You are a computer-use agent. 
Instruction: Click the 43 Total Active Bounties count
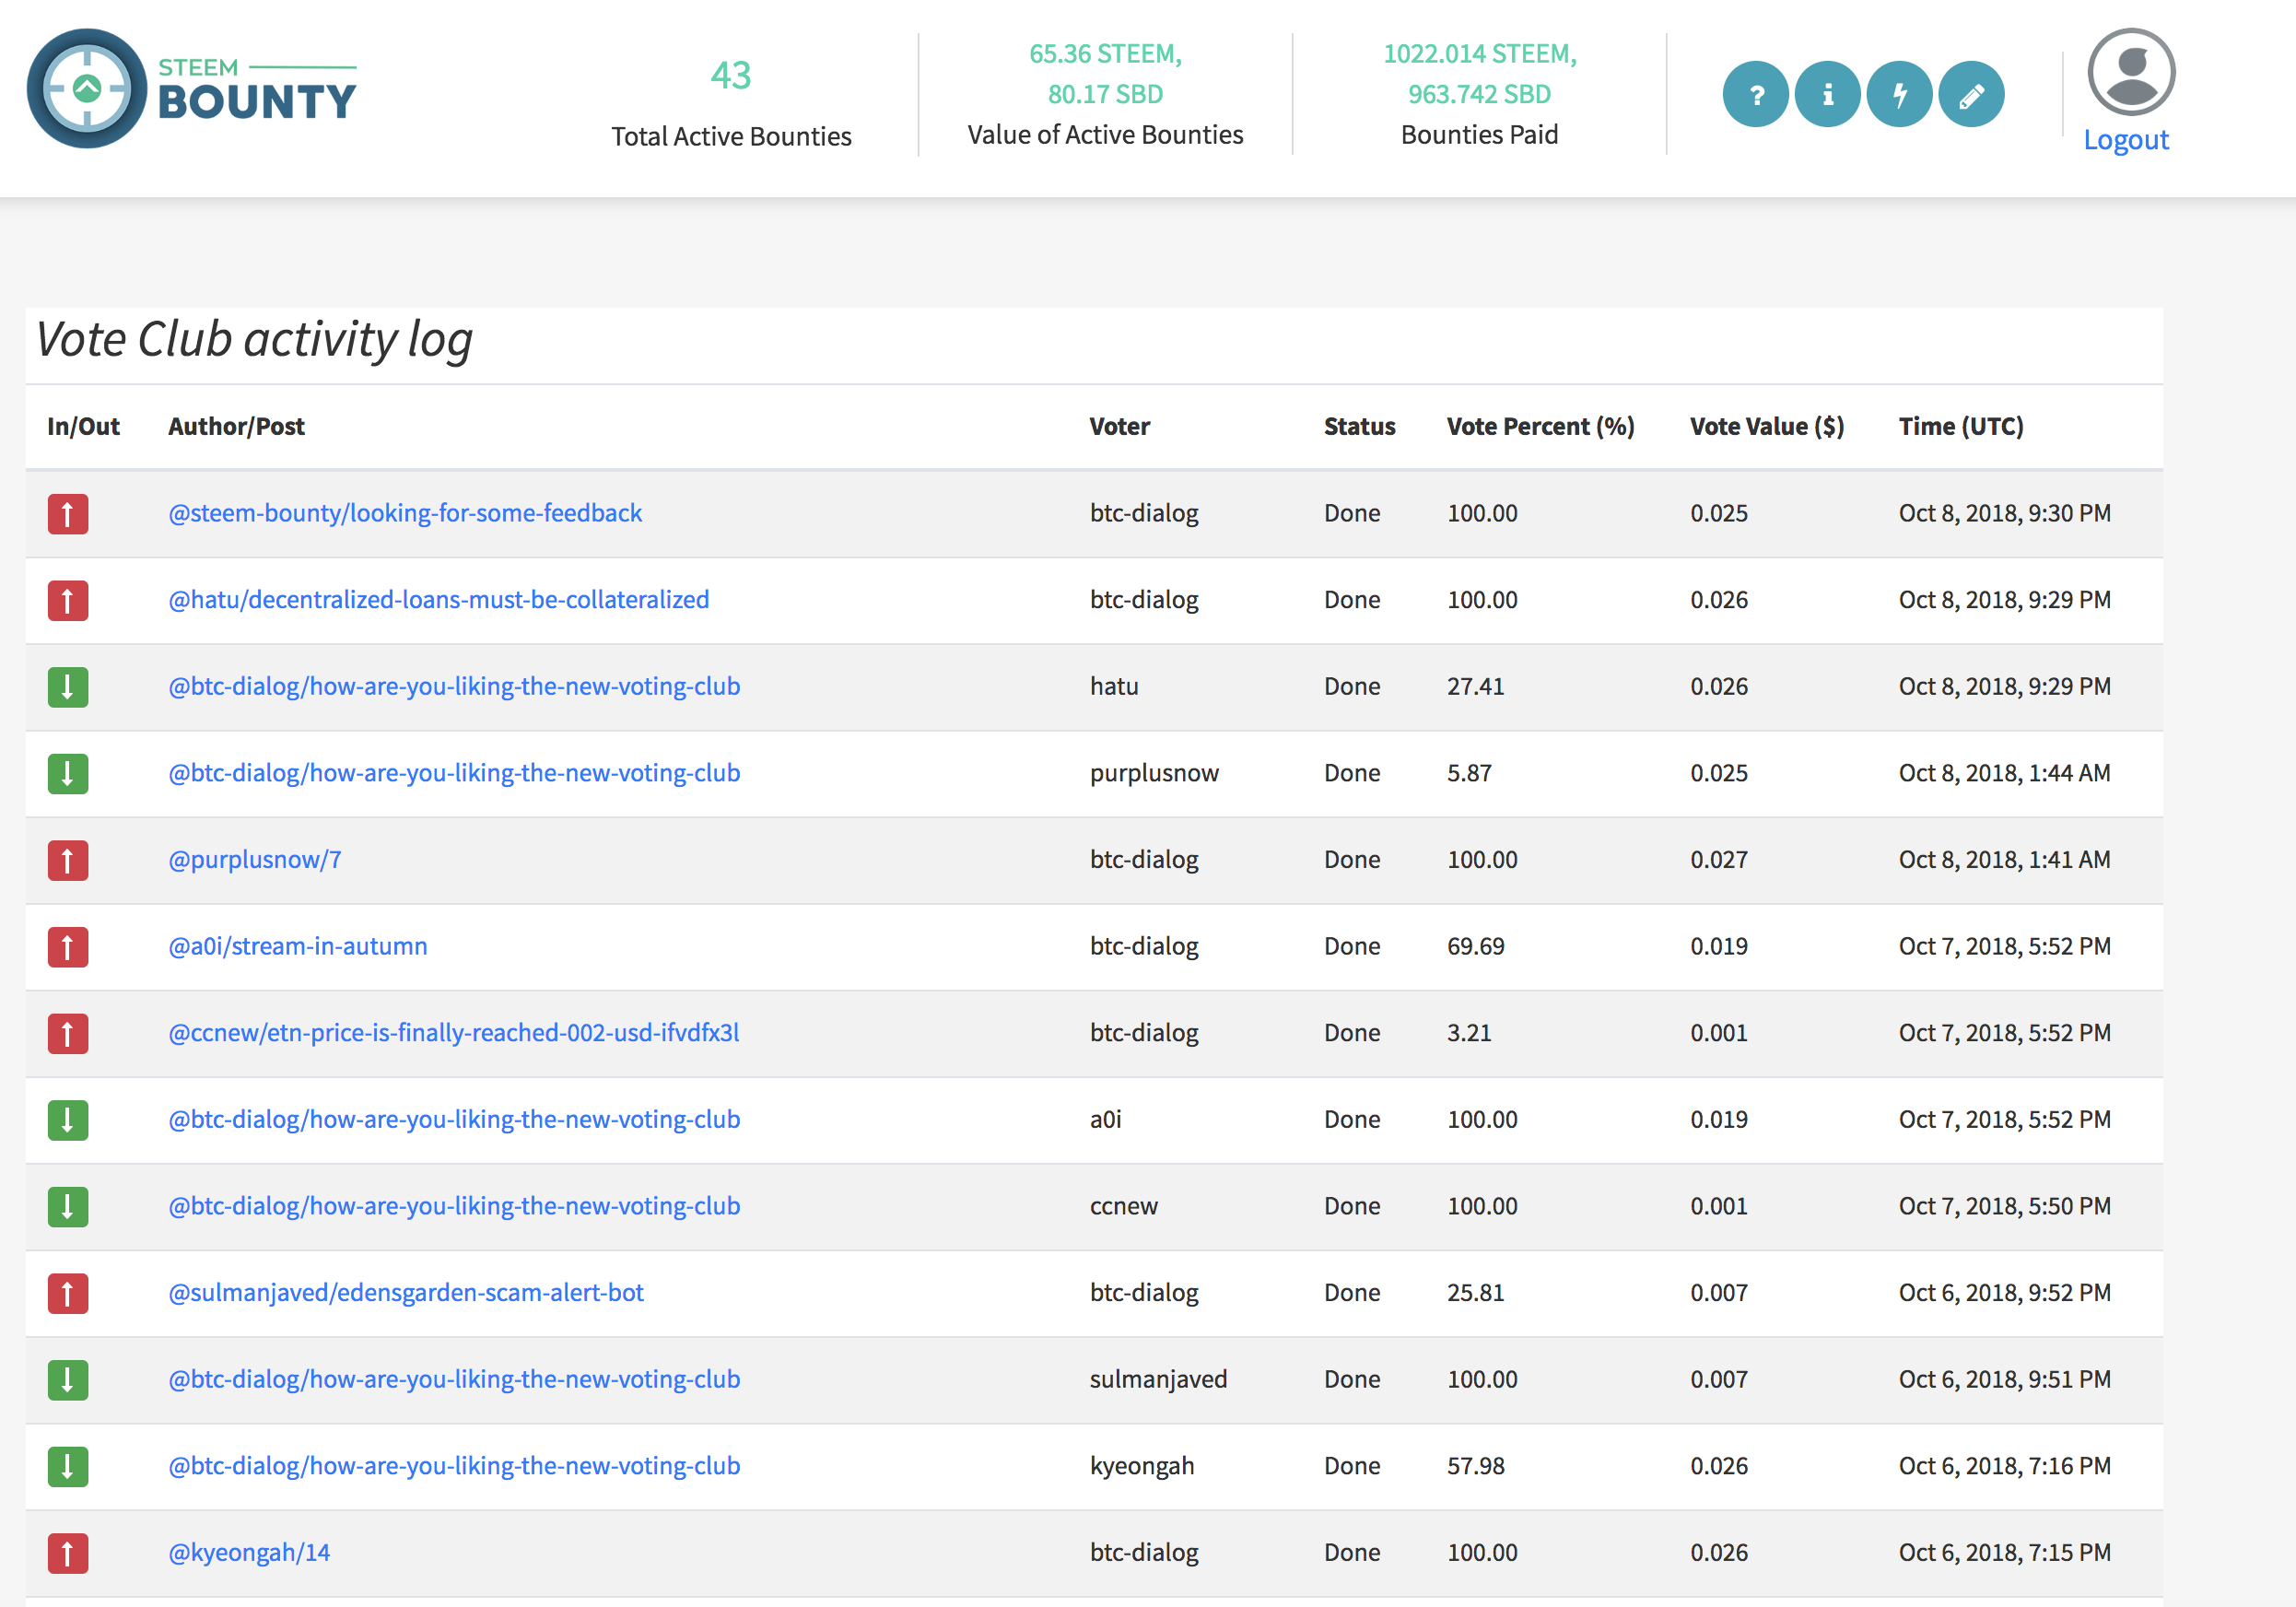click(x=731, y=76)
